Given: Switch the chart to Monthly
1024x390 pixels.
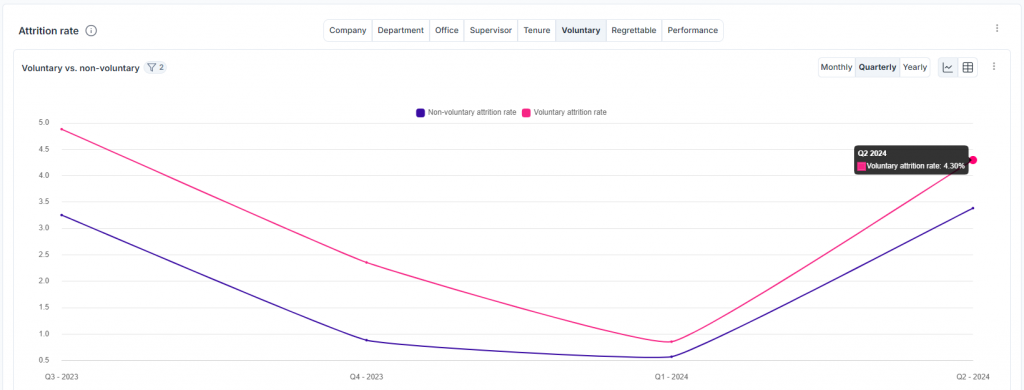Looking at the screenshot, I should coord(837,67).
